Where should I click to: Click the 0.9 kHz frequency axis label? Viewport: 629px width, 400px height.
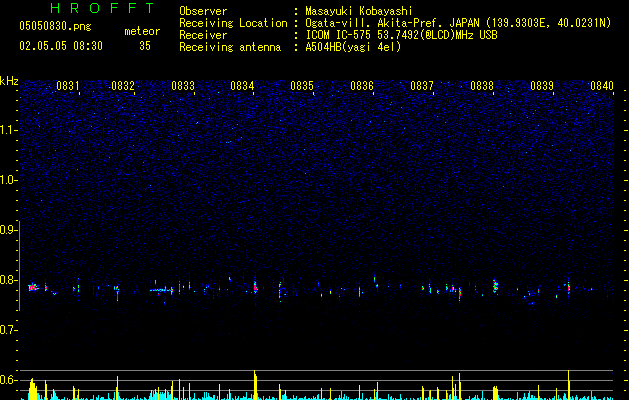pos(8,230)
